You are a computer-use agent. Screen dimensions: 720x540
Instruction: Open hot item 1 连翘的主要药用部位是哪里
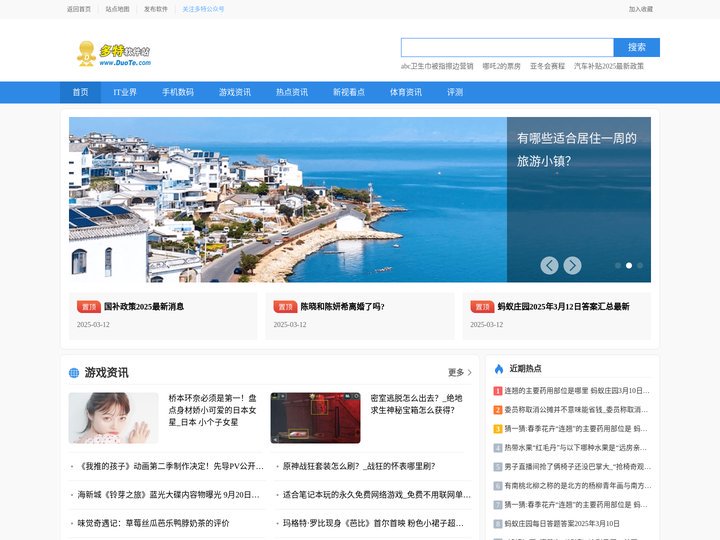(x=577, y=391)
